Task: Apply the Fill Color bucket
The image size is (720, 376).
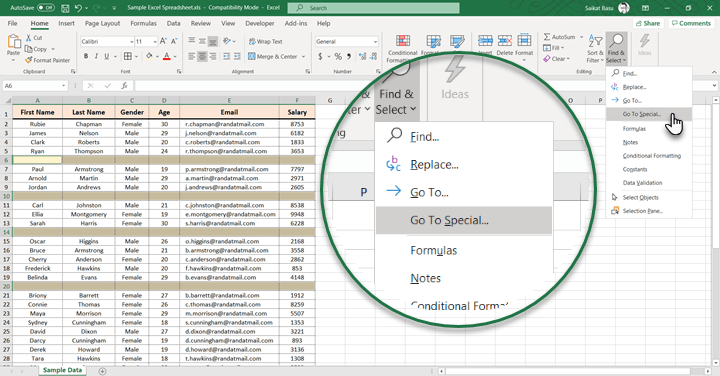Action: point(149,56)
